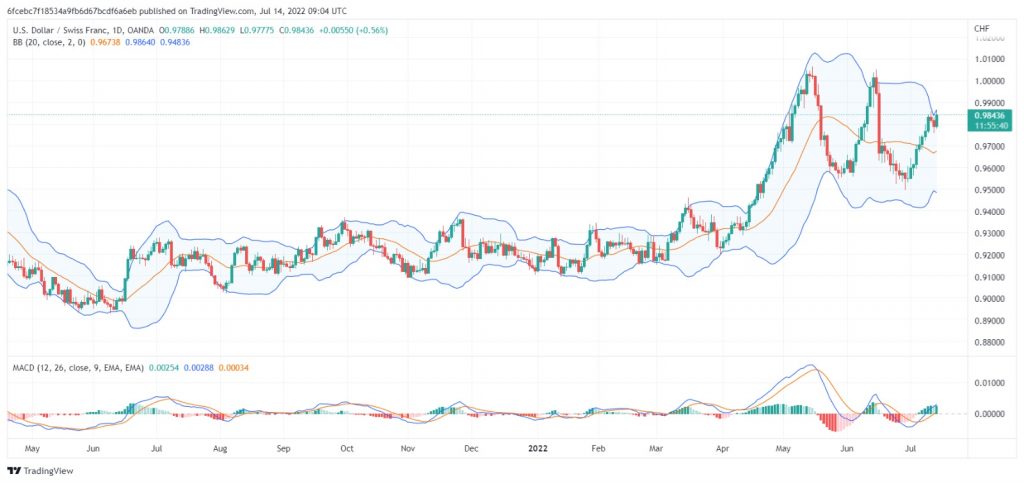Screen dimensions: 1024x483
Task: Click the 0.01000 level on MACD axis
Action: pos(989,382)
